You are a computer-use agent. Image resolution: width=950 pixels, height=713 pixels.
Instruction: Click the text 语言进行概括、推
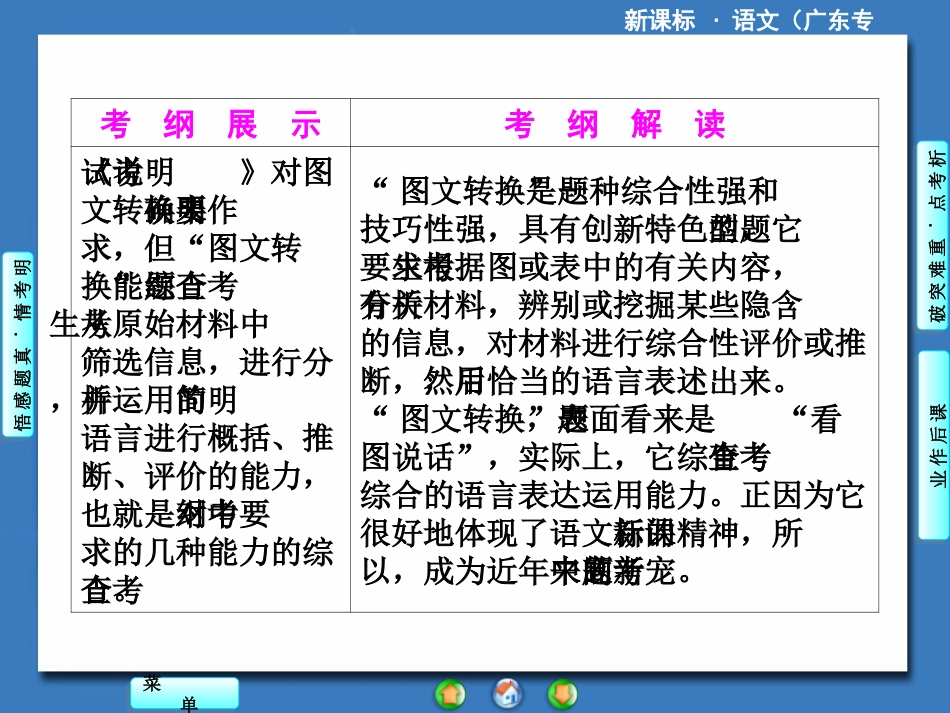pos(207,438)
